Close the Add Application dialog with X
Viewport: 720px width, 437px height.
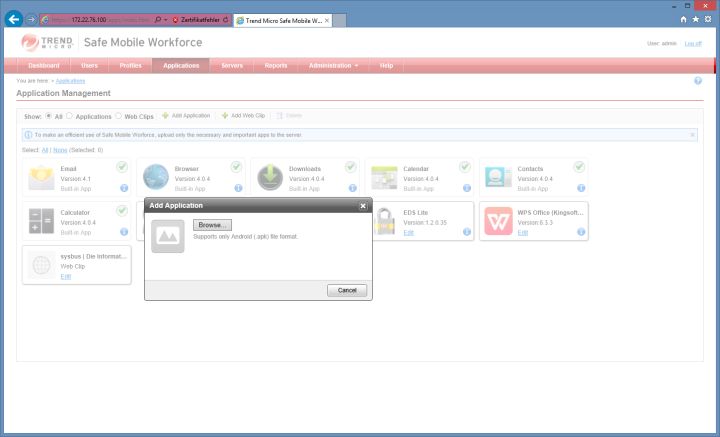point(363,205)
